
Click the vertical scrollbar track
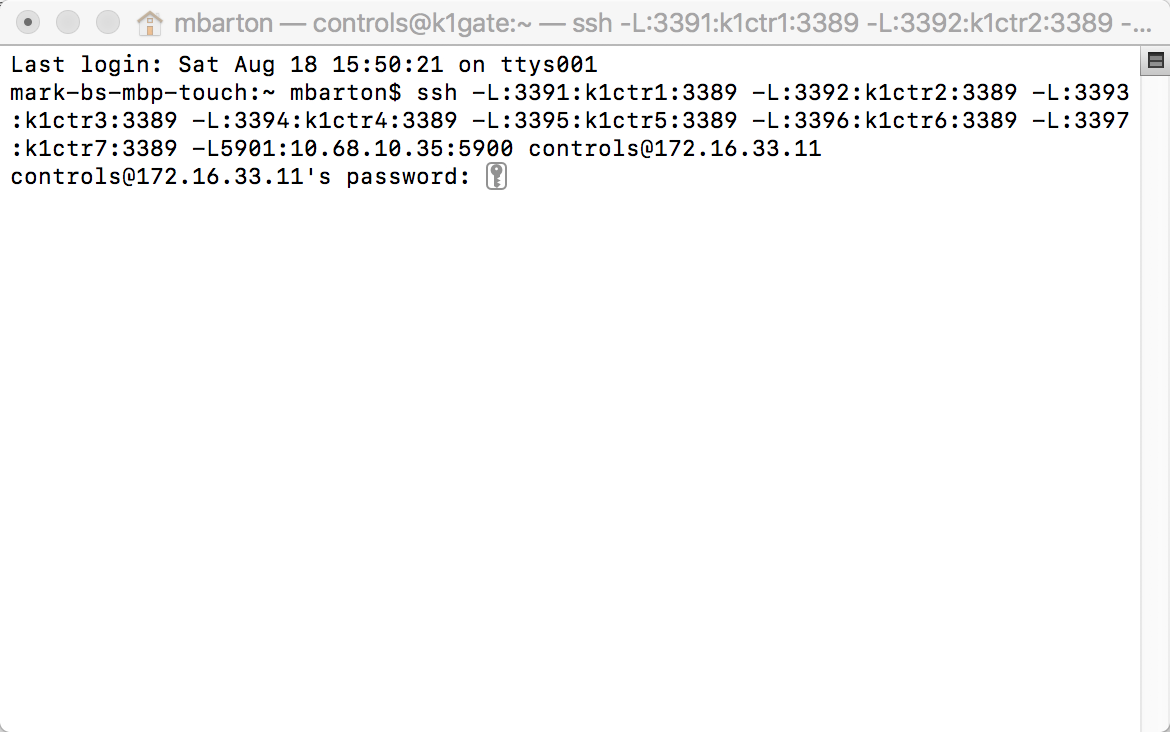1155,400
